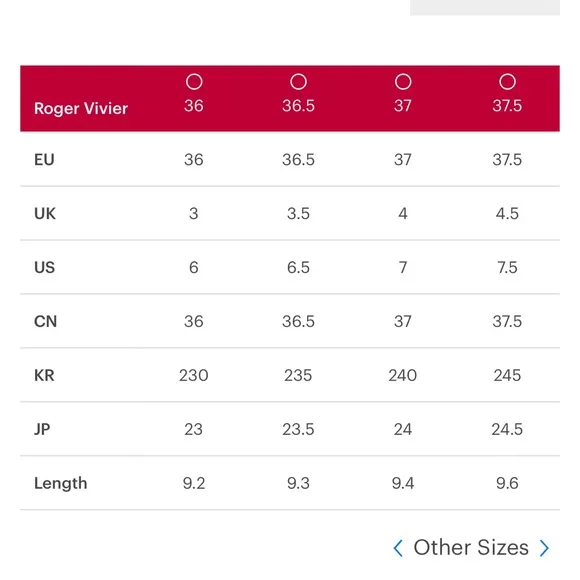The width and height of the screenshot is (580, 580).
Task: Click the EU row label
Action: coord(44,160)
